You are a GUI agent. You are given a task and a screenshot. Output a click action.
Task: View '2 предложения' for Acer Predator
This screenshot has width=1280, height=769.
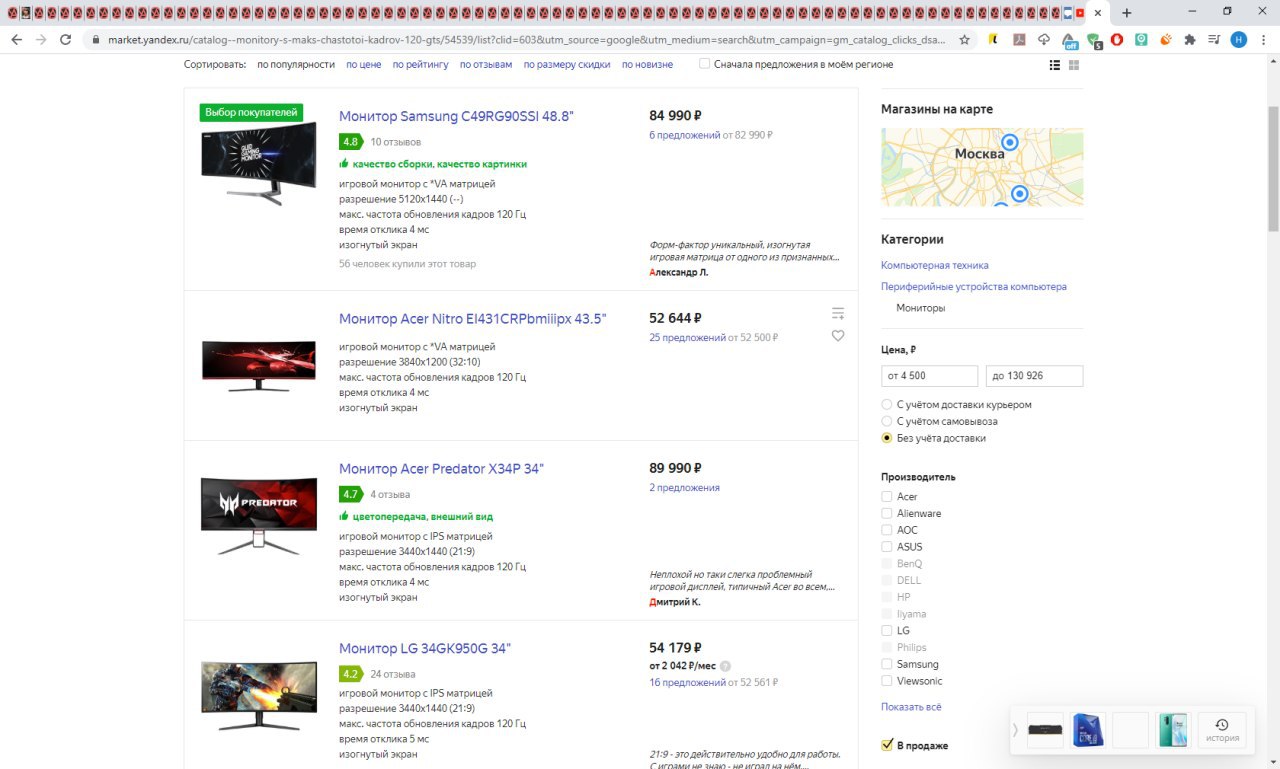684,488
